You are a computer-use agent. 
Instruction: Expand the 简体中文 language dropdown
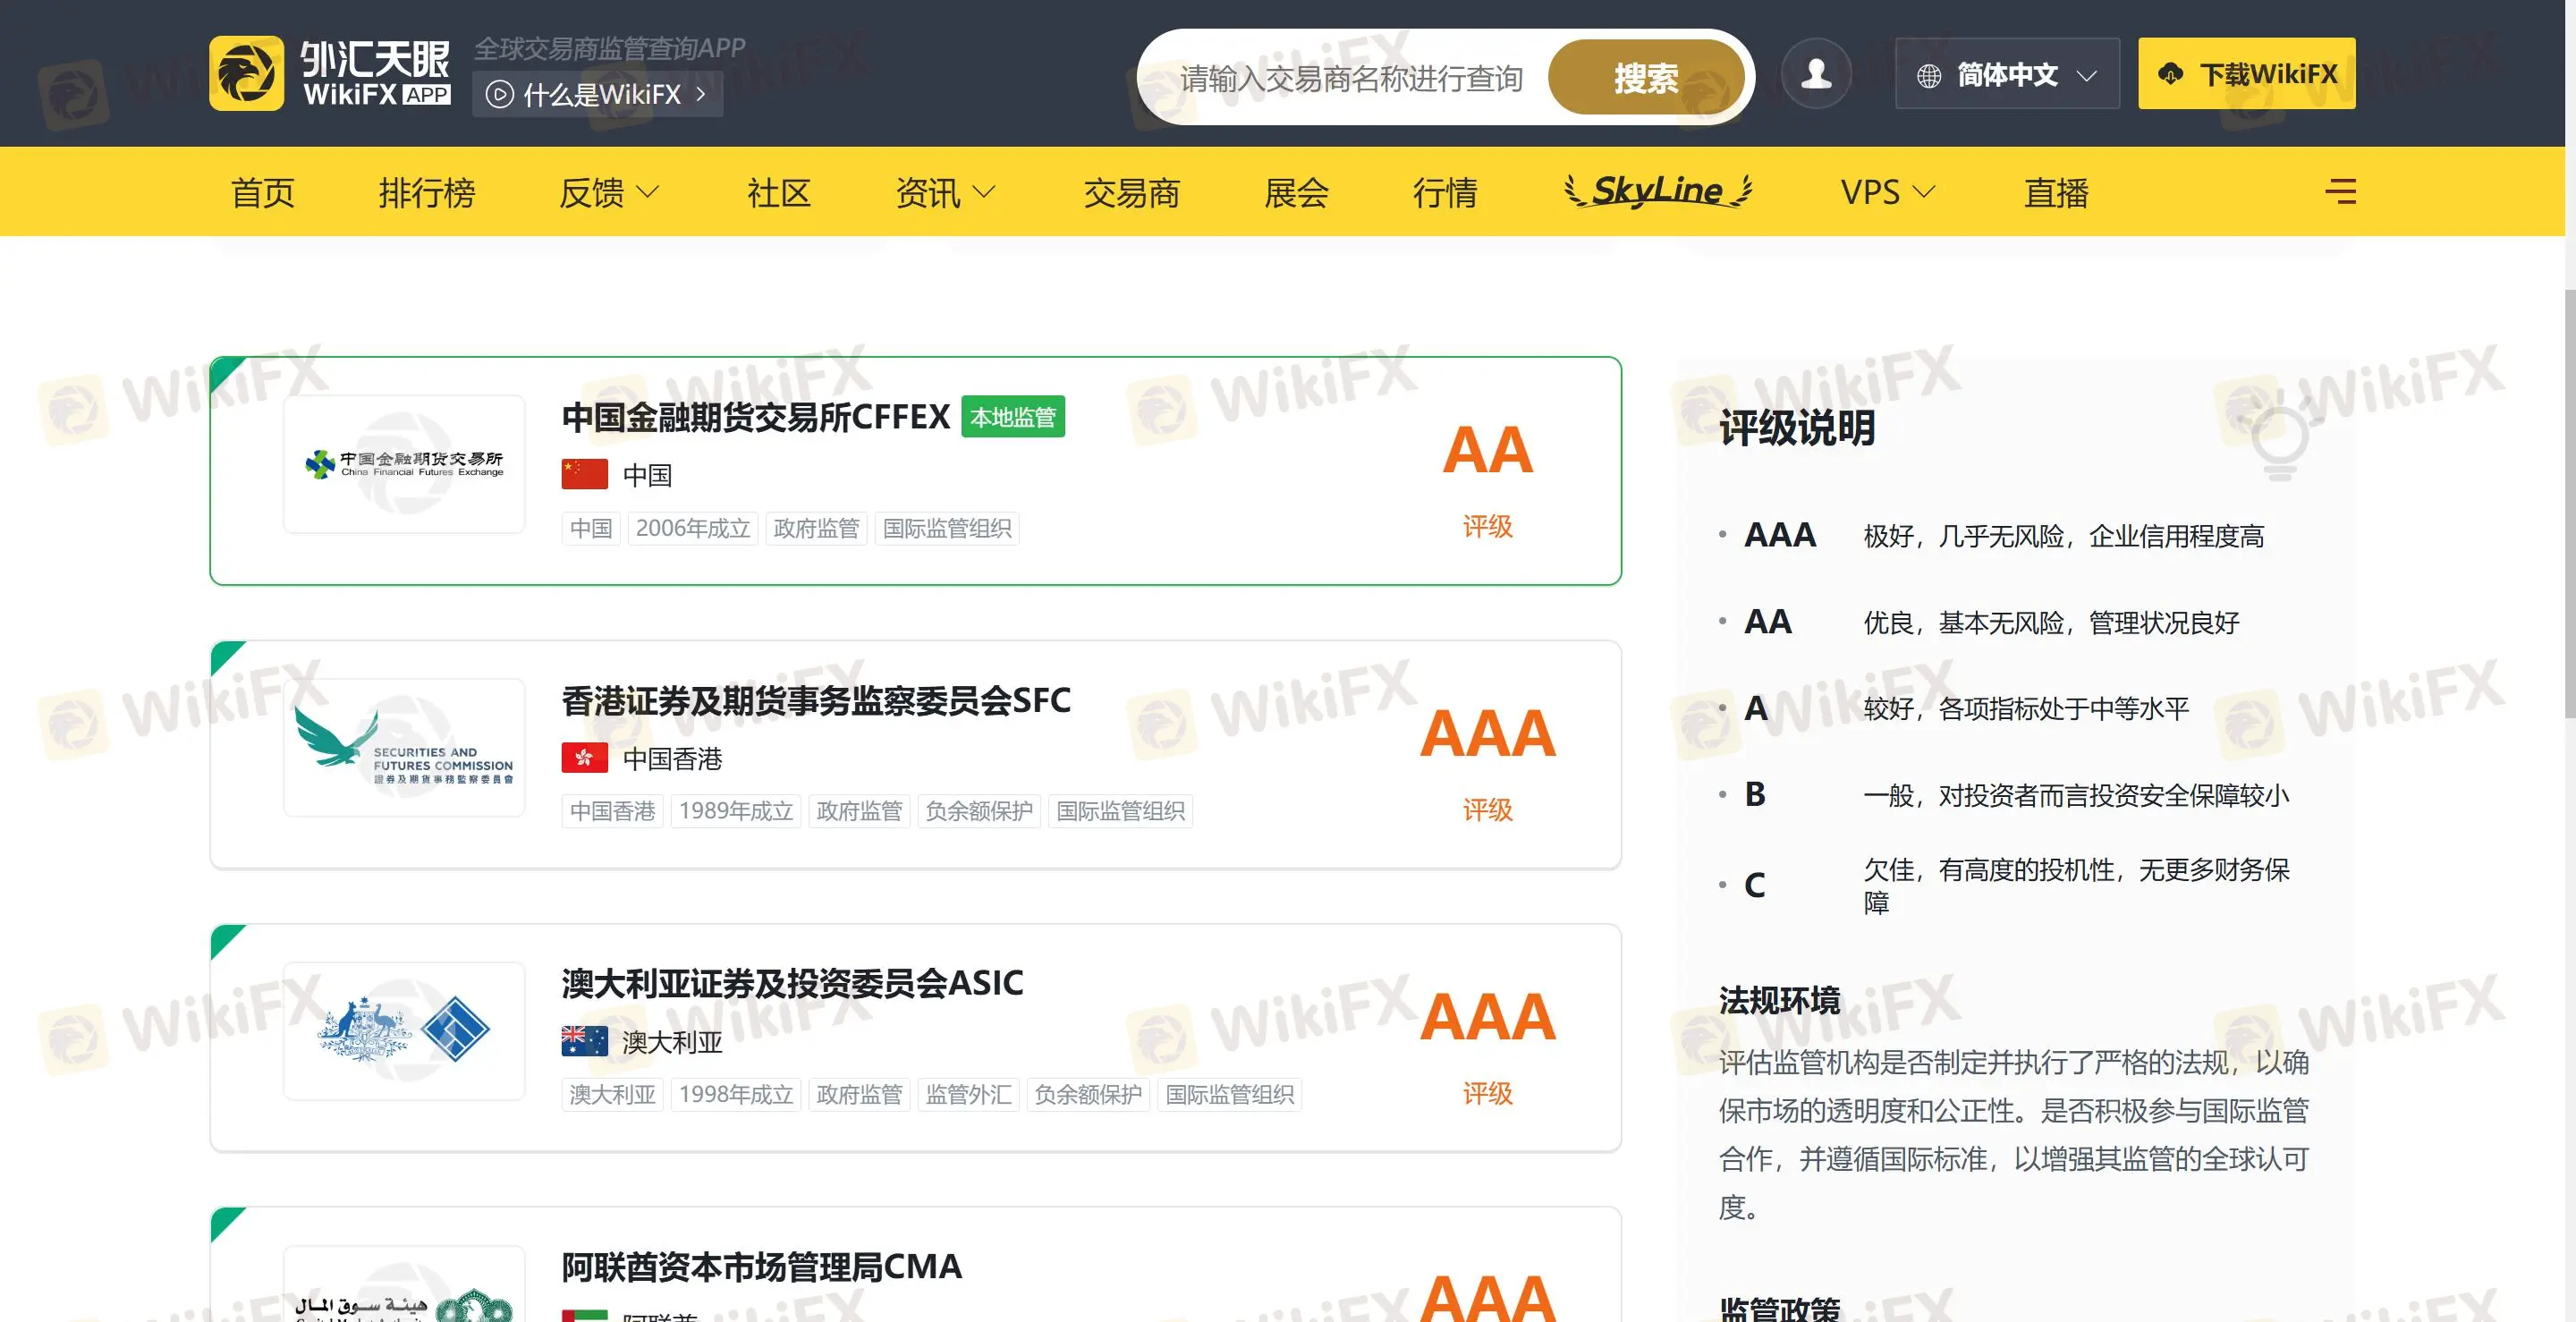[x=2006, y=74]
